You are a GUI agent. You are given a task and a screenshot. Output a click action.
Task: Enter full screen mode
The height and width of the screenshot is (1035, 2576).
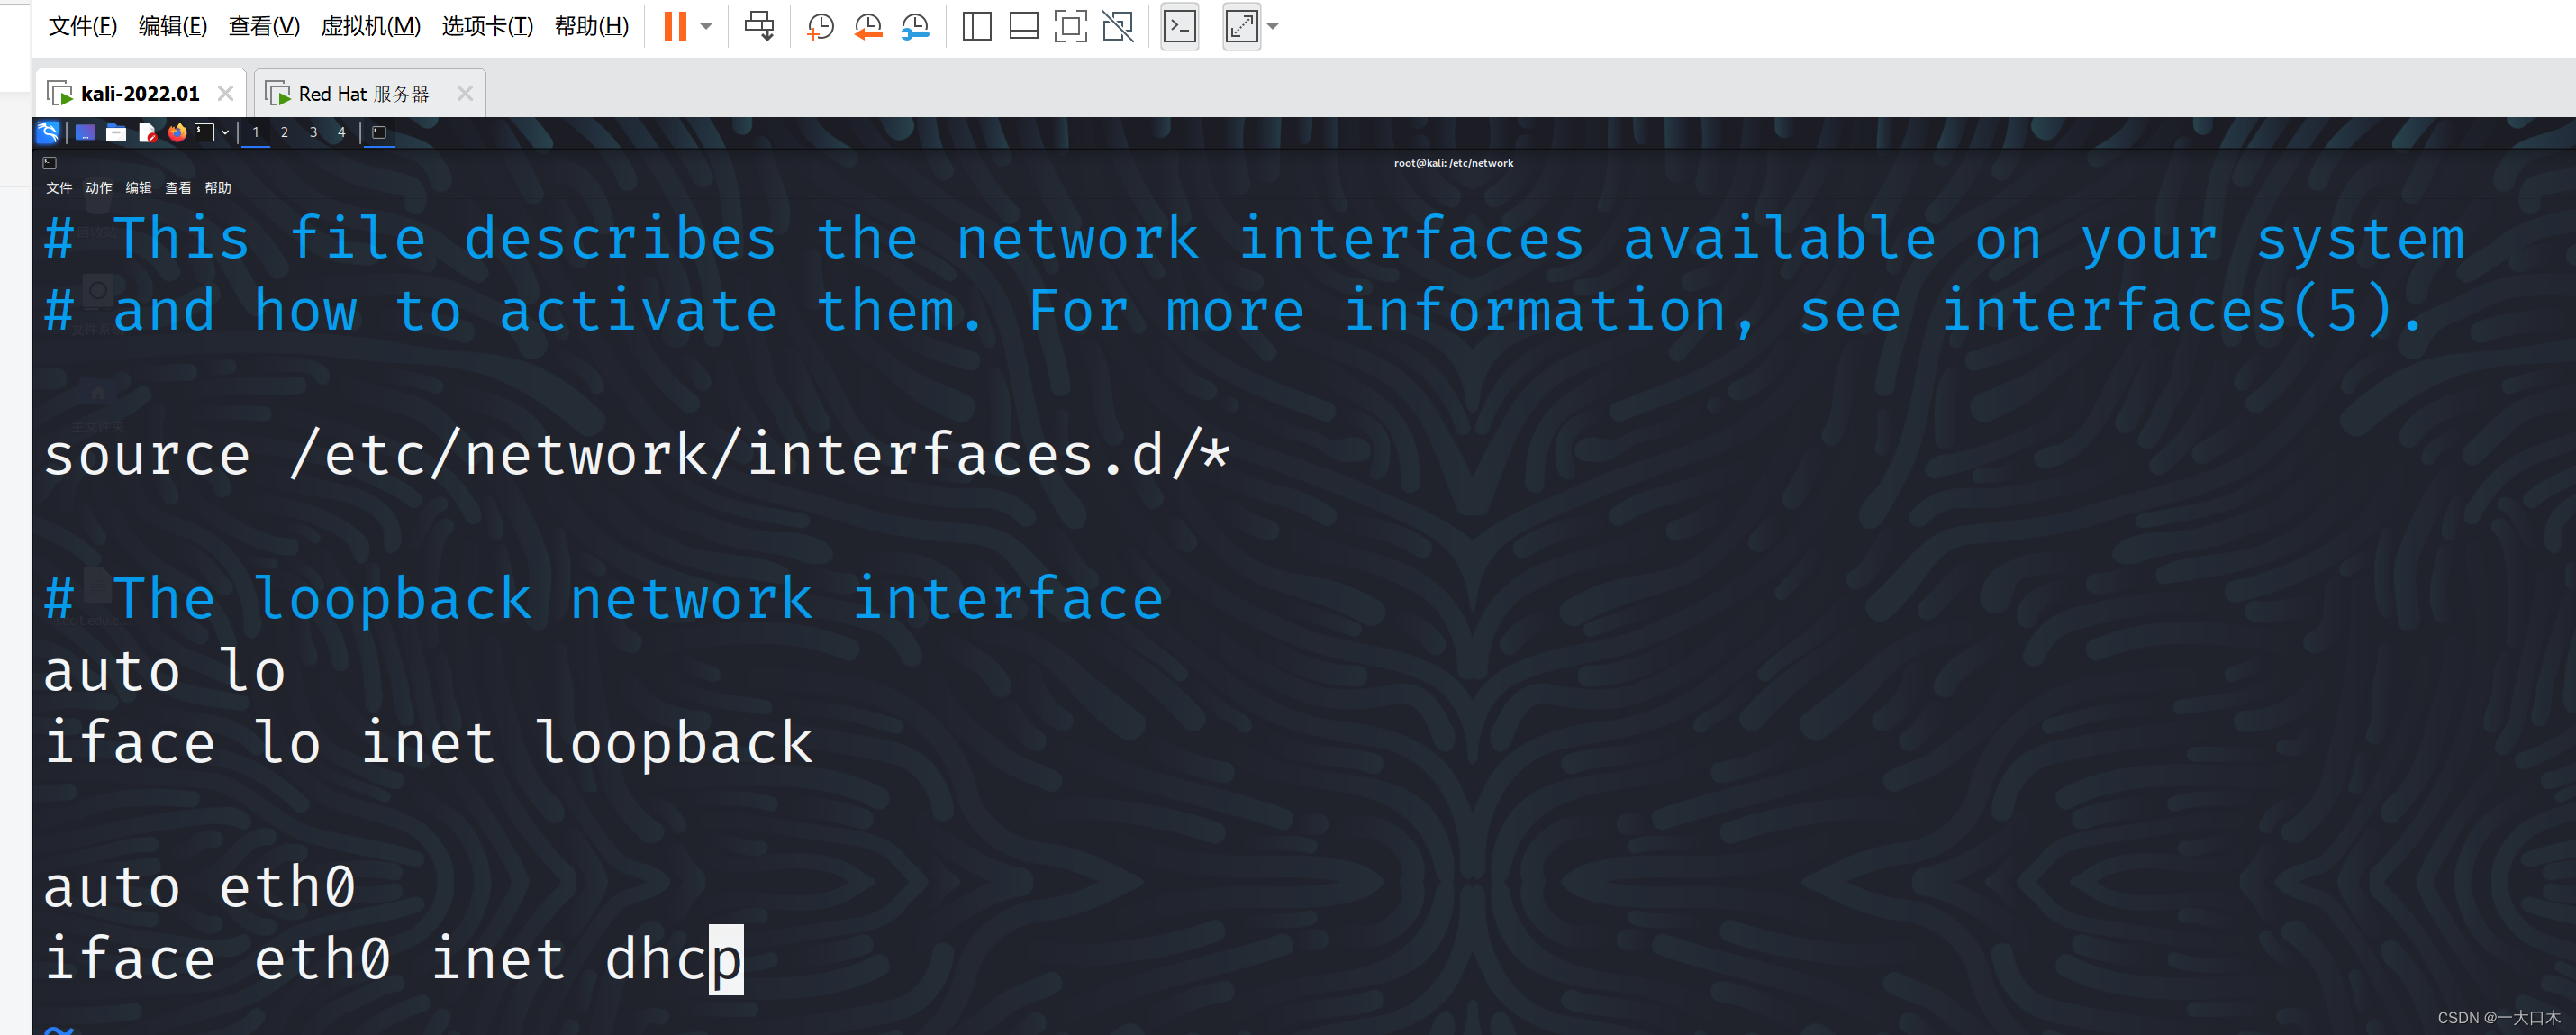tap(1070, 26)
